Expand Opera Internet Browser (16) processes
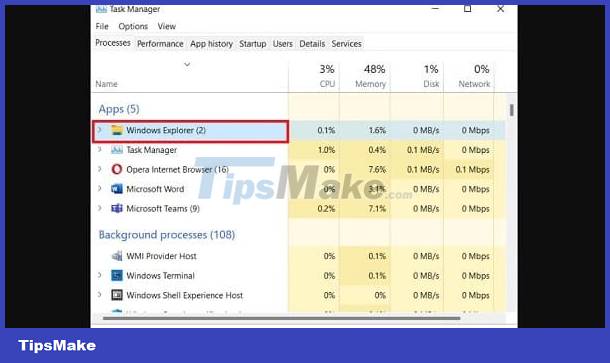This screenshot has height=363, width=610. point(100,169)
